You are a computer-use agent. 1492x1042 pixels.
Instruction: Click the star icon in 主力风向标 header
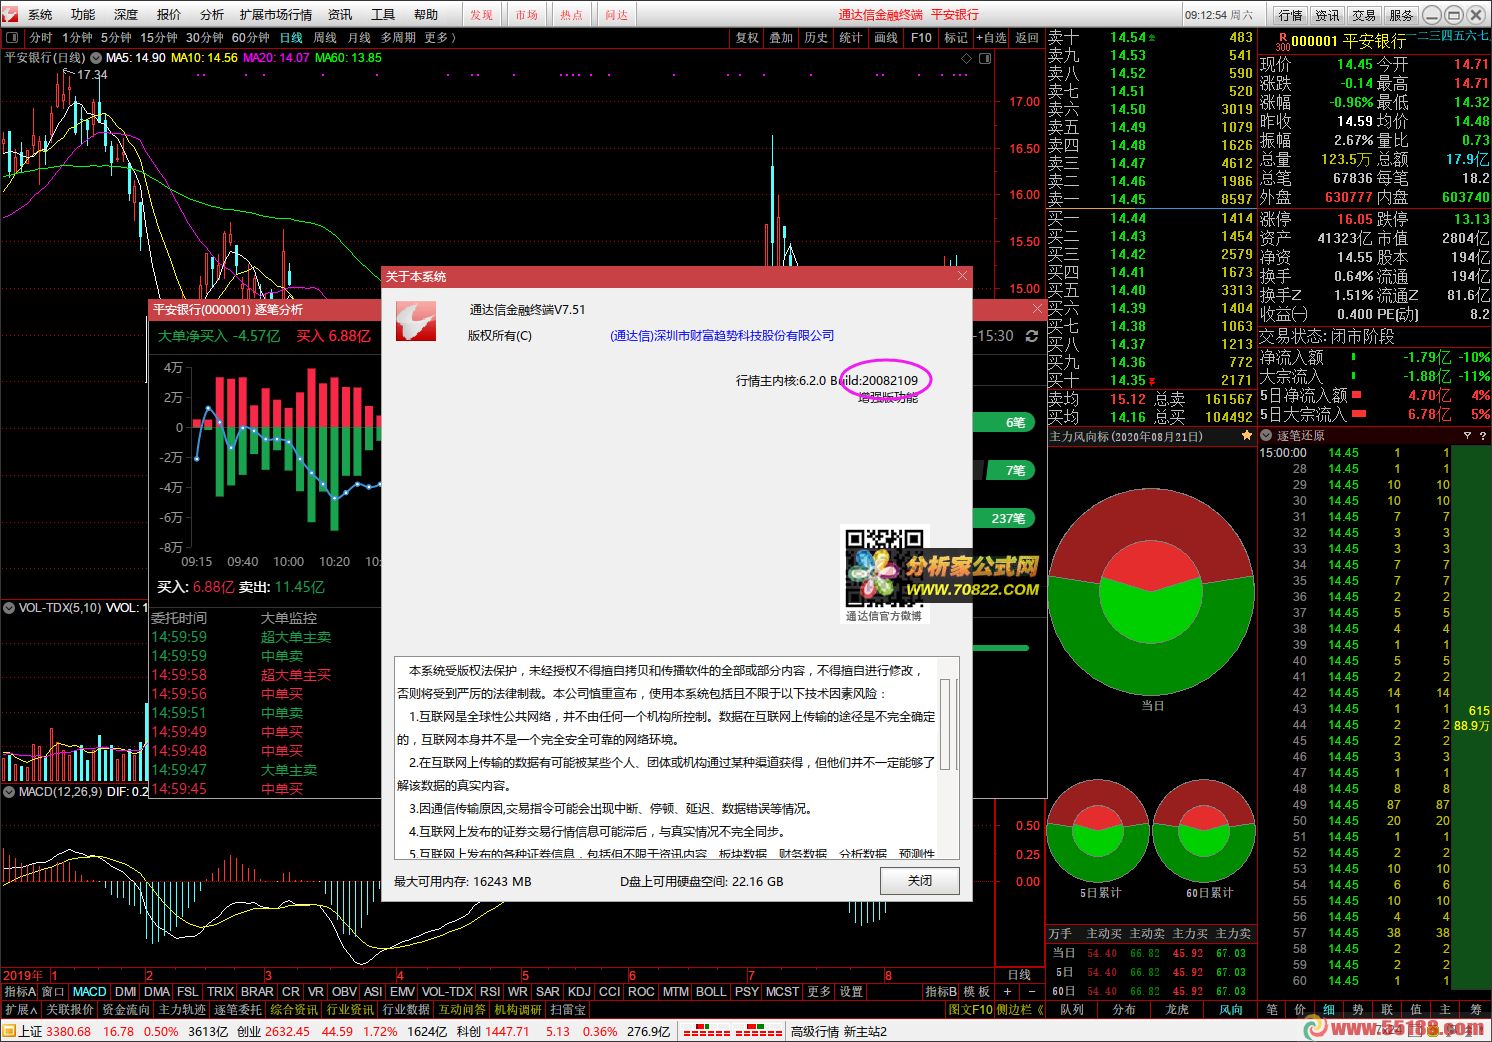(1246, 436)
